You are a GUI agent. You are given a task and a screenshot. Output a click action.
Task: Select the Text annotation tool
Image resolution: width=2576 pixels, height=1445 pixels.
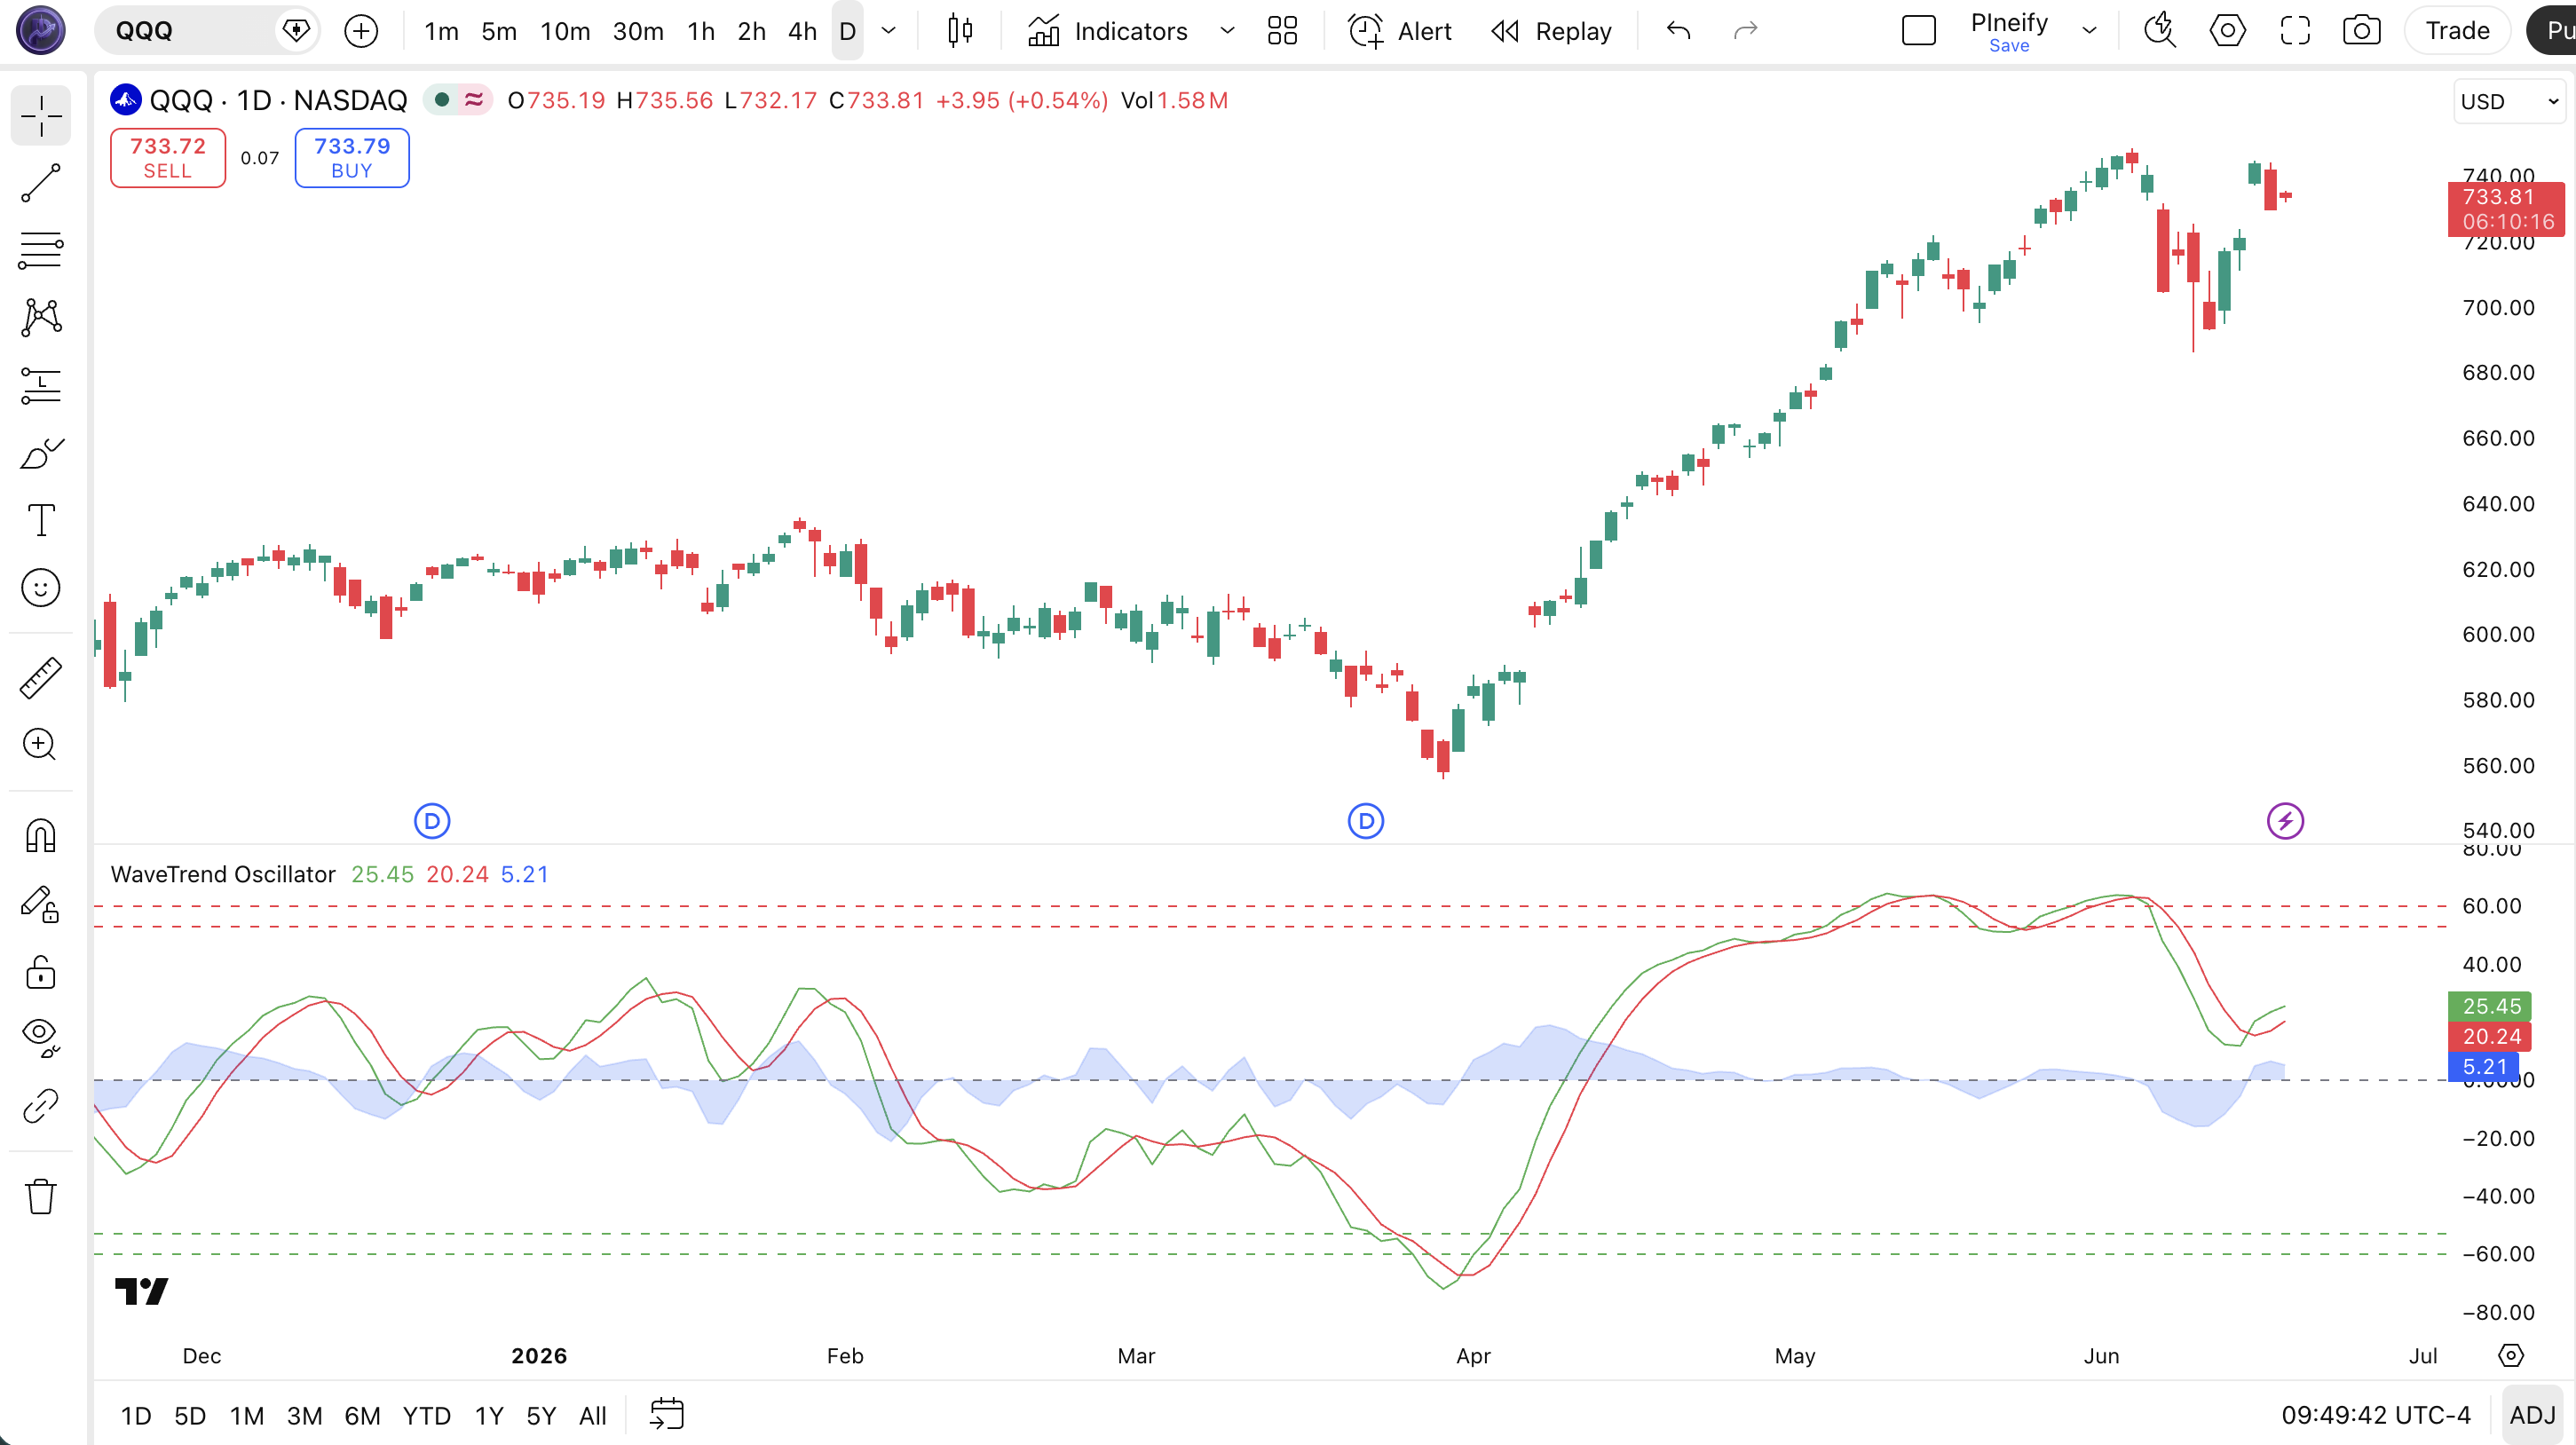pyautogui.click(x=41, y=520)
